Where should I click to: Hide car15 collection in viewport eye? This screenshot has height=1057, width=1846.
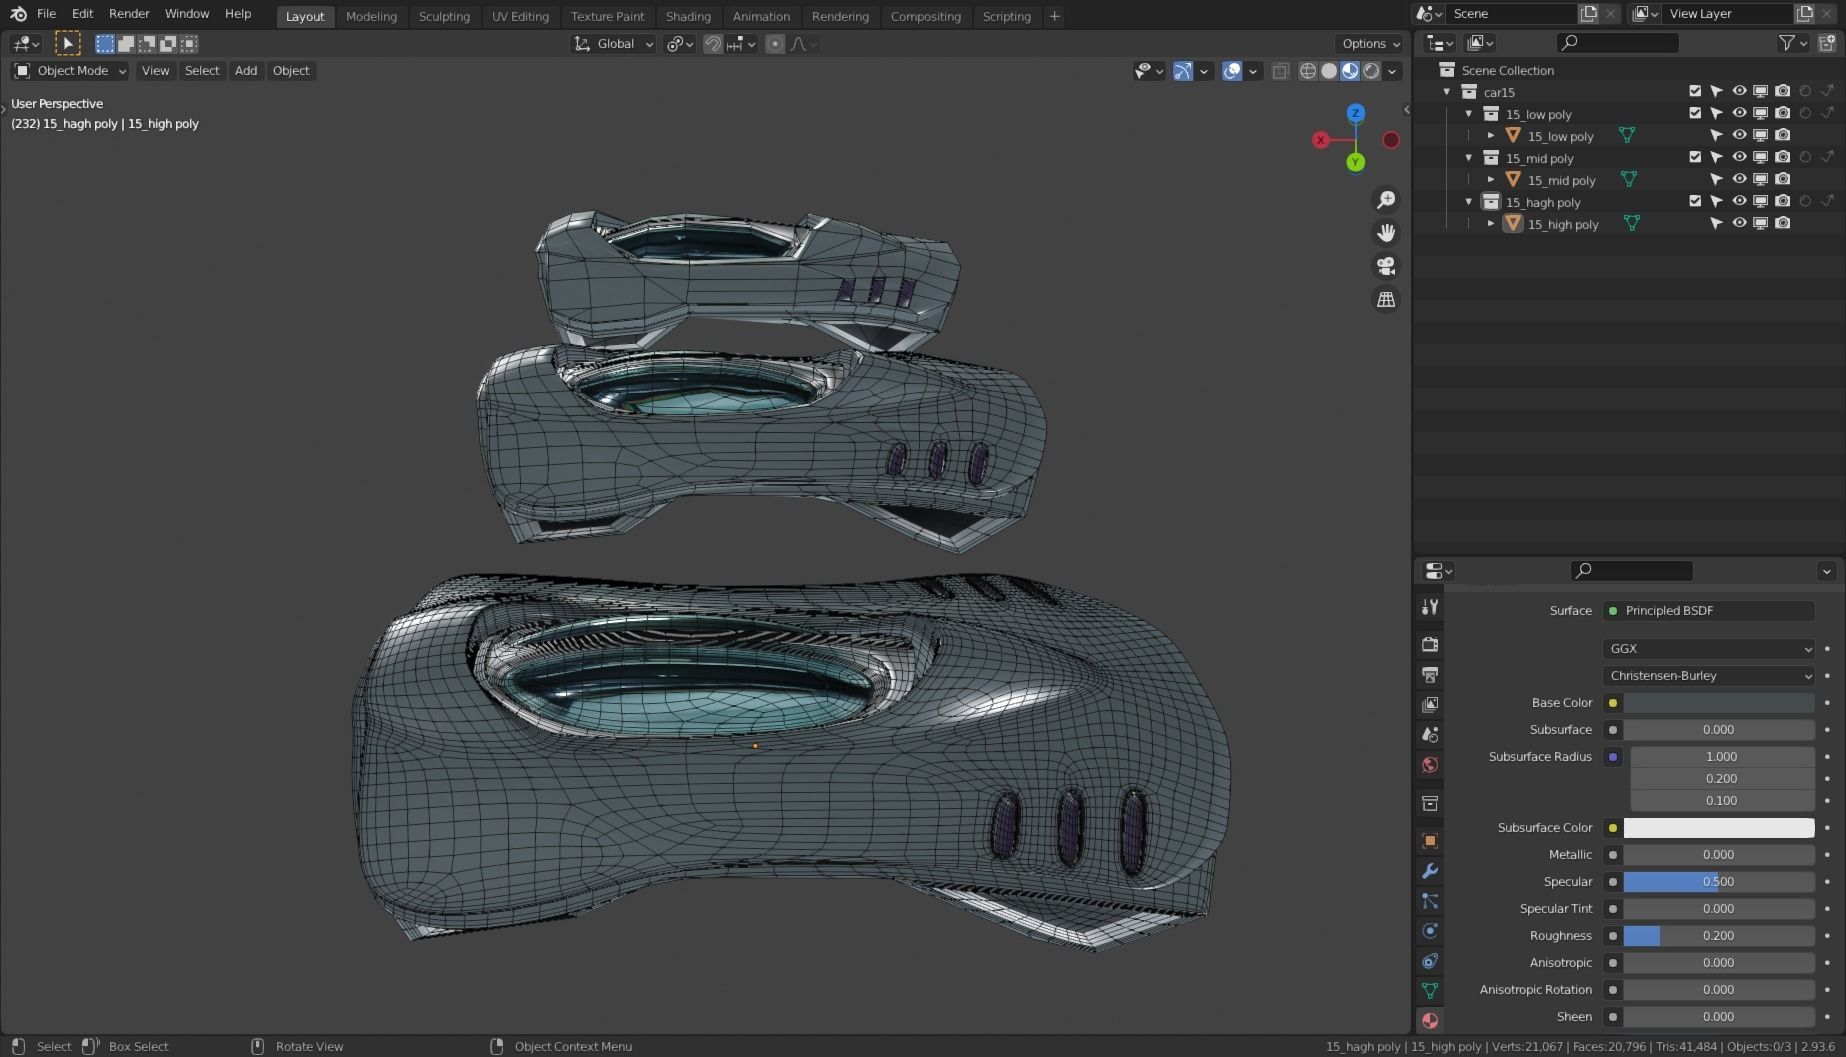(1739, 91)
